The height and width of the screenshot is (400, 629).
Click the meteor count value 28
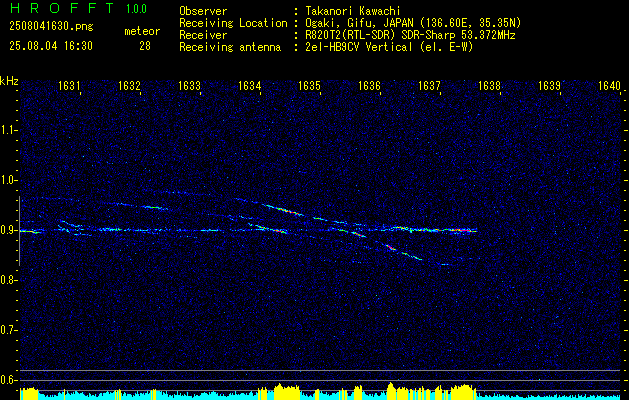145,46
